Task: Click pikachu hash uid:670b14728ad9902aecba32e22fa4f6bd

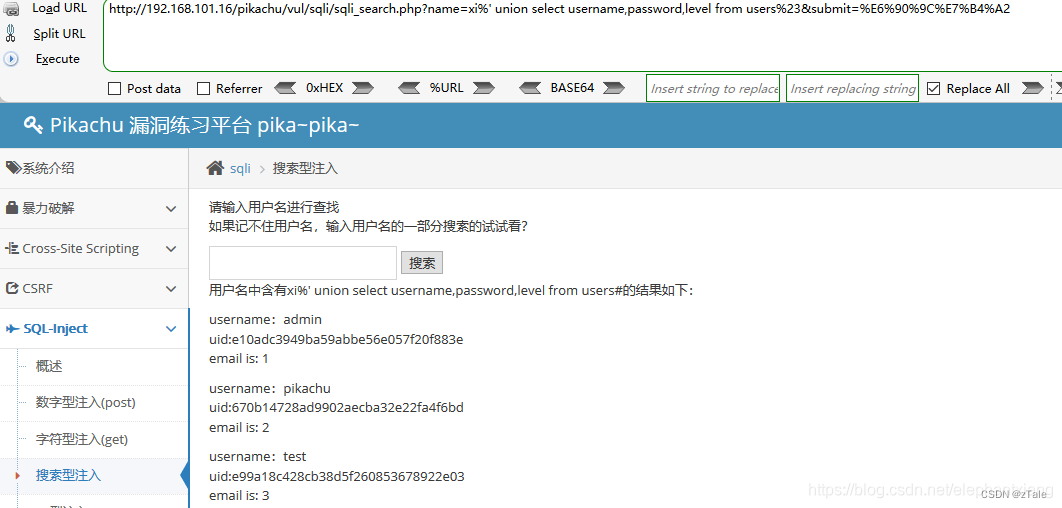Action: pos(336,408)
